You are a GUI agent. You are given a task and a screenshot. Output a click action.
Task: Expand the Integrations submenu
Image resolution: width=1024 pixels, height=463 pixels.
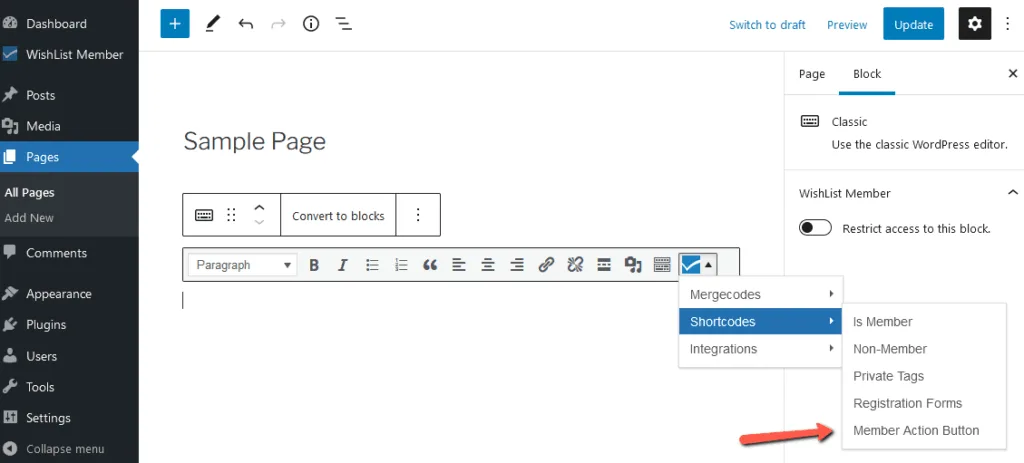pos(761,349)
